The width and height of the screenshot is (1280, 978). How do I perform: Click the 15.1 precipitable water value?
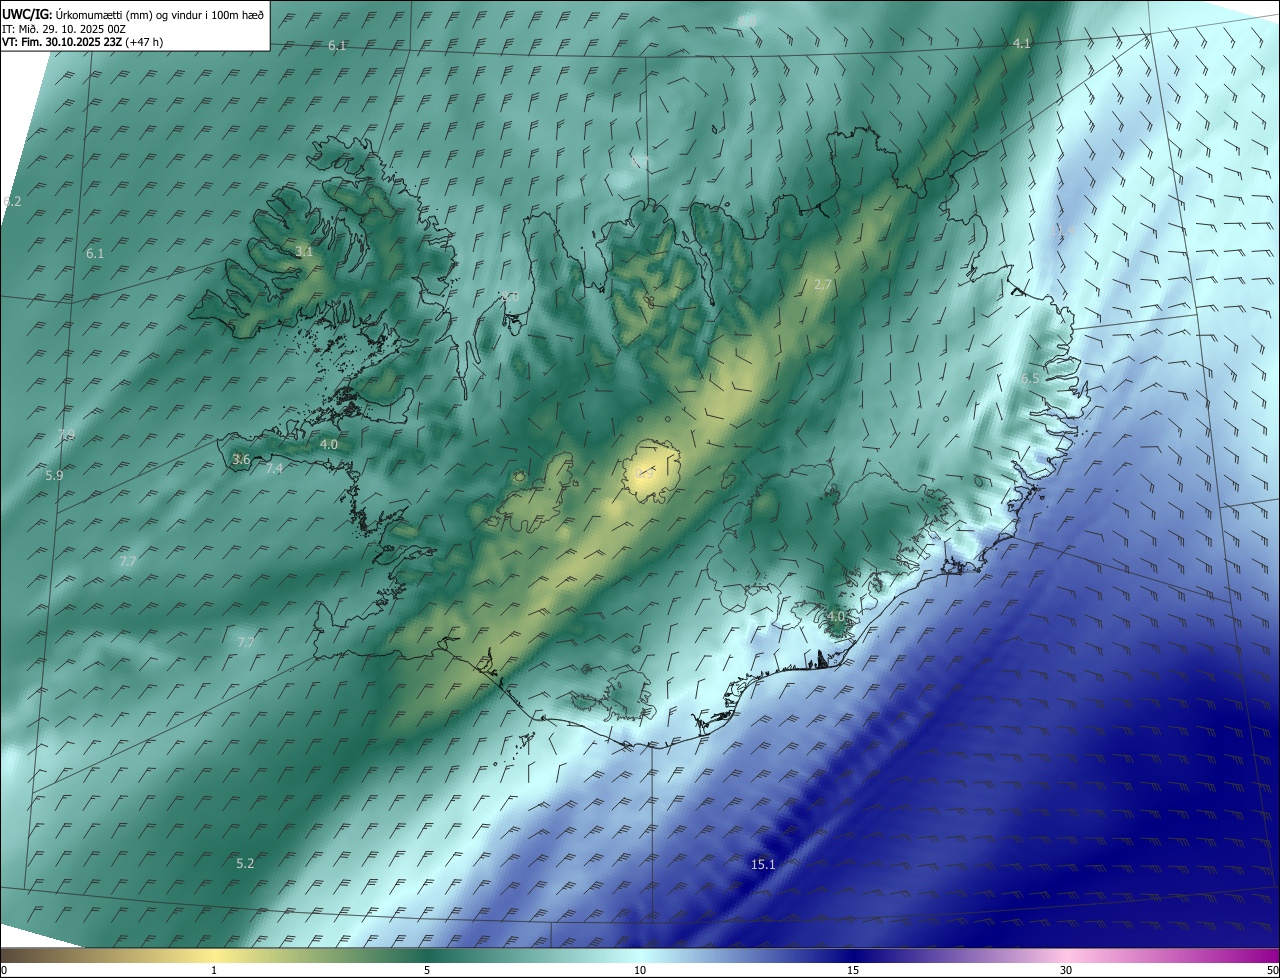763,864
